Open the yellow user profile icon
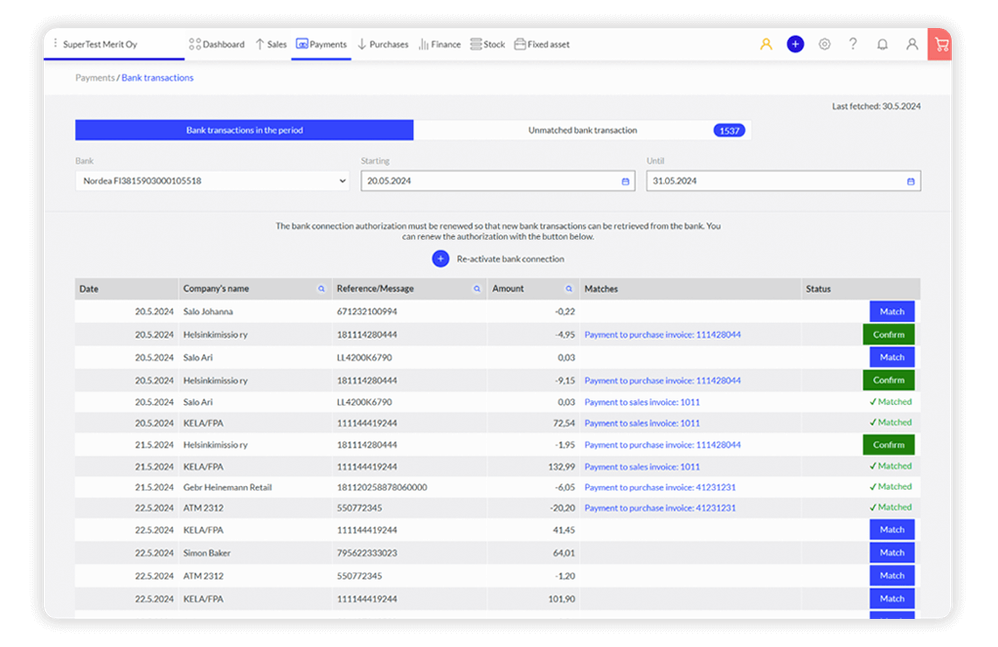The image size is (998, 647). (766, 44)
